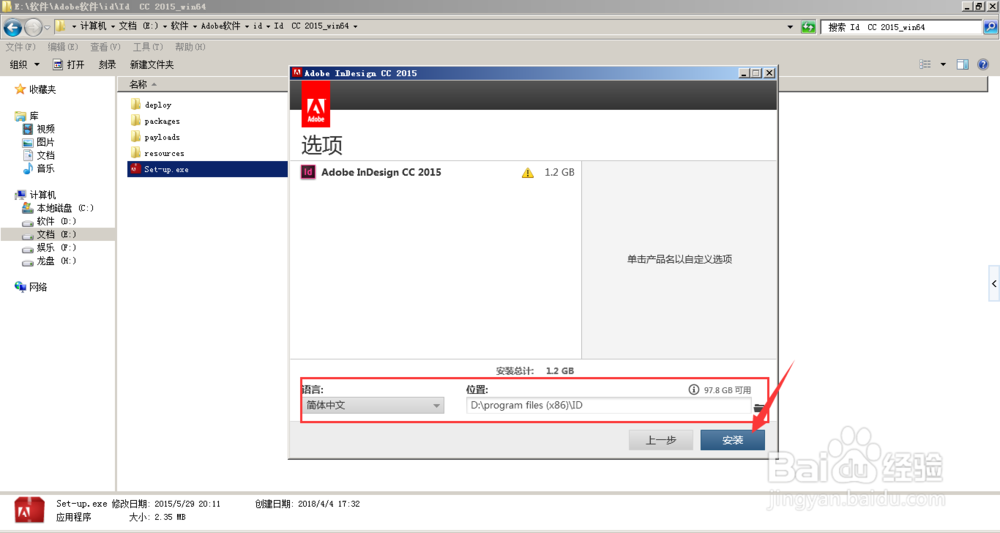Click the 计算机 breadcrumb in address bar
This screenshot has height=533, width=1000.
click(93, 26)
